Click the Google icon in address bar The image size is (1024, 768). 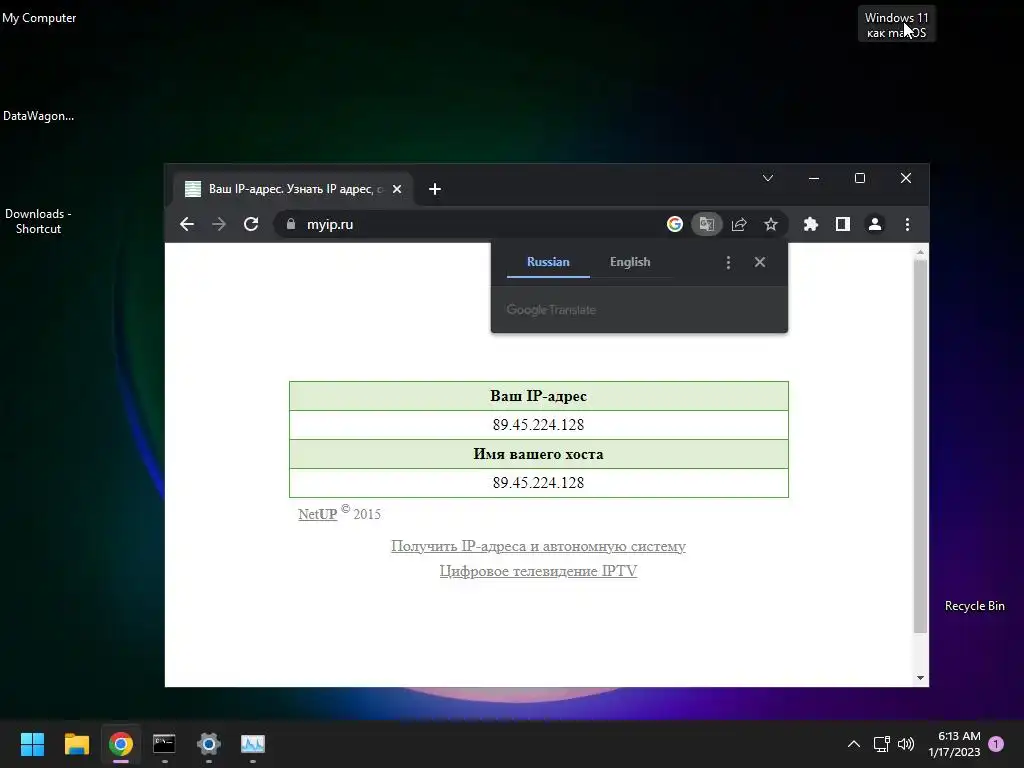[x=675, y=224]
